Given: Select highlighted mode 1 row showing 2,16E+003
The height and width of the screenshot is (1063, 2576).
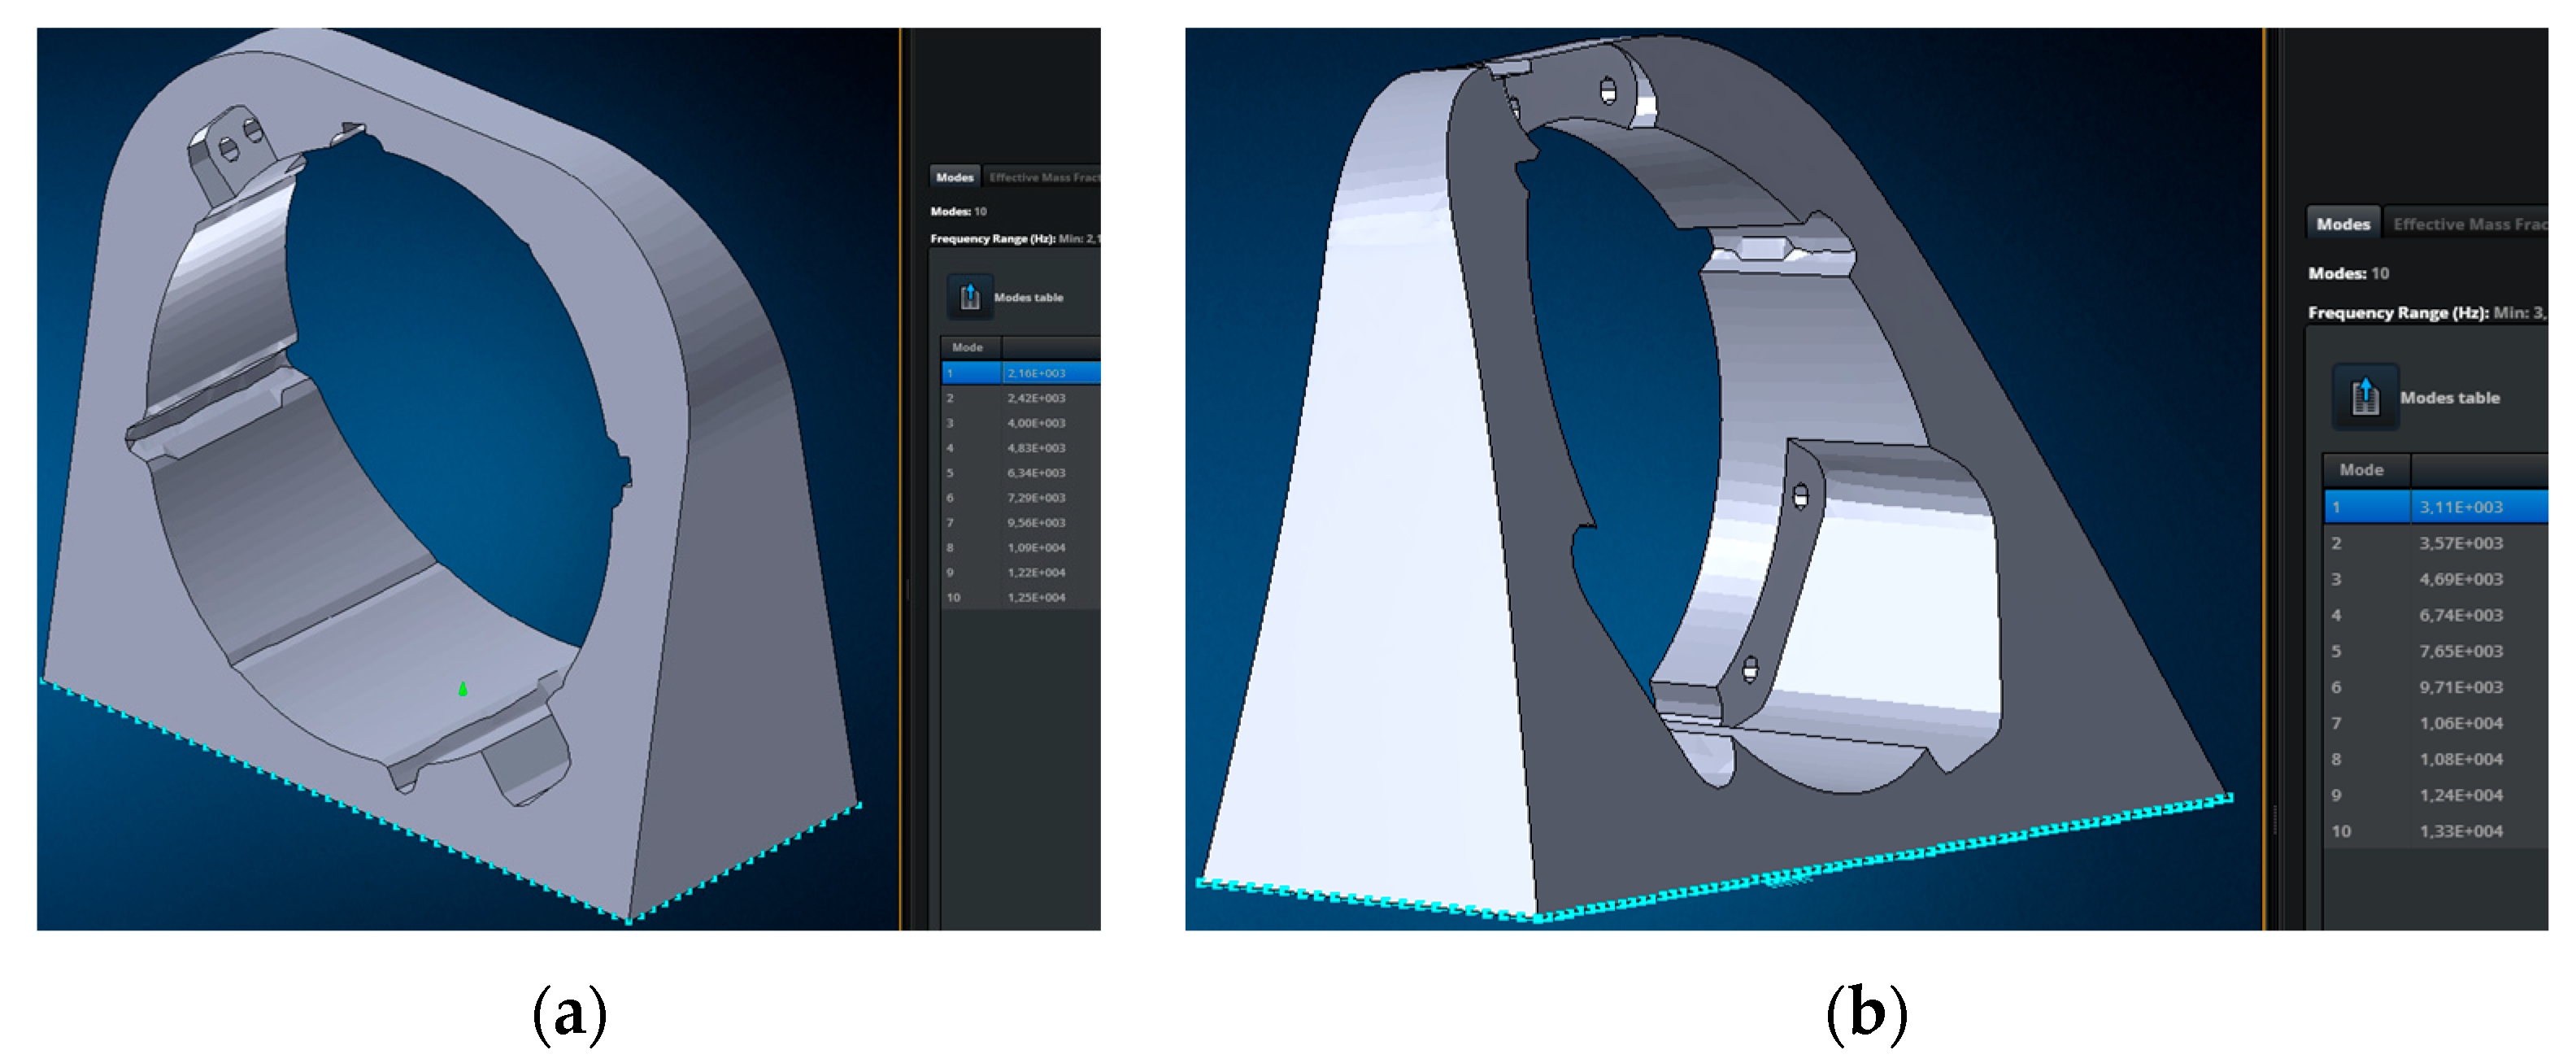Looking at the screenshot, I should (x=1035, y=373).
